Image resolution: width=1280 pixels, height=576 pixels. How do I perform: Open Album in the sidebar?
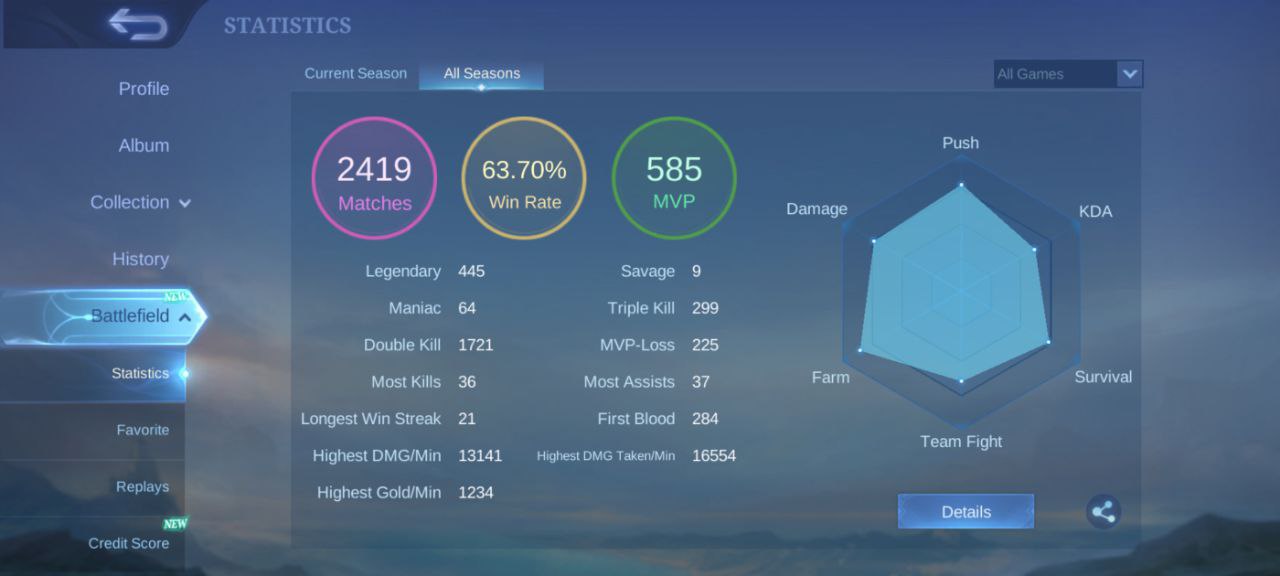(x=144, y=145)
